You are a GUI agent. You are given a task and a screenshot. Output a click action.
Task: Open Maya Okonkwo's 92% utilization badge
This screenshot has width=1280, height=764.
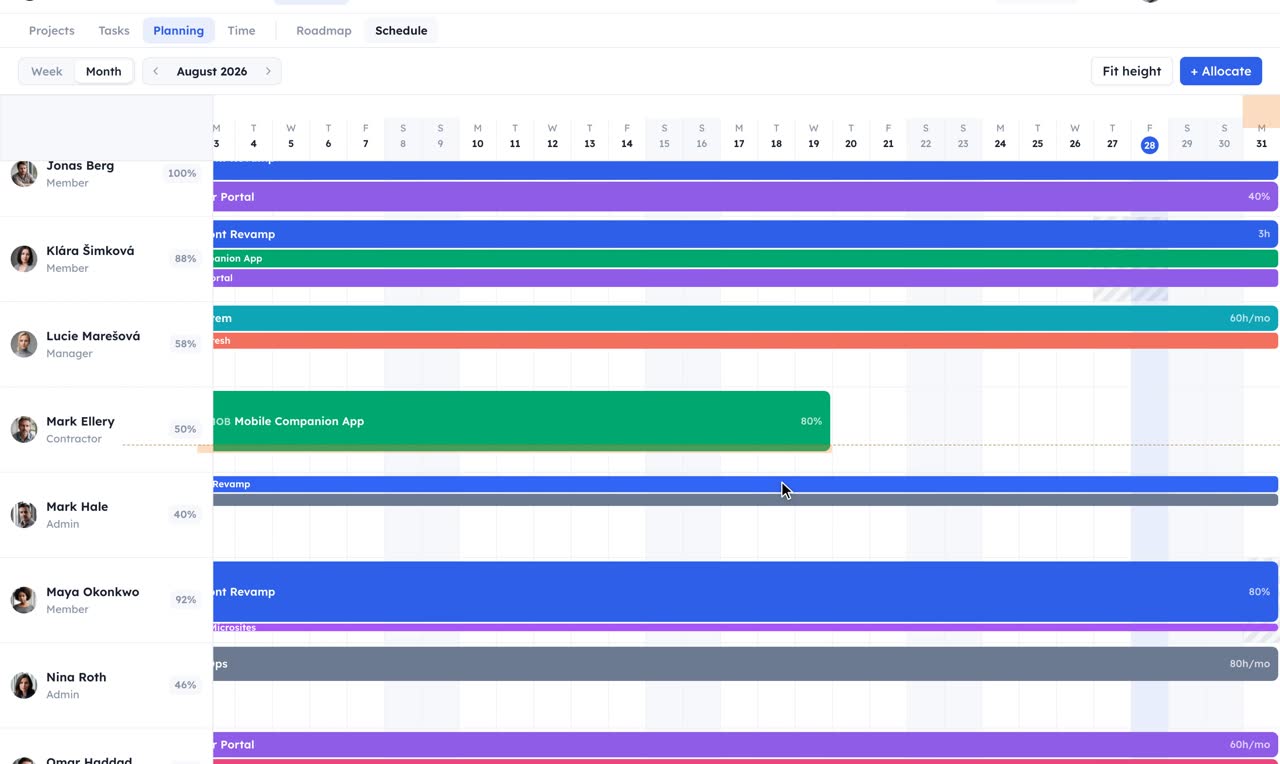[185, 600]
